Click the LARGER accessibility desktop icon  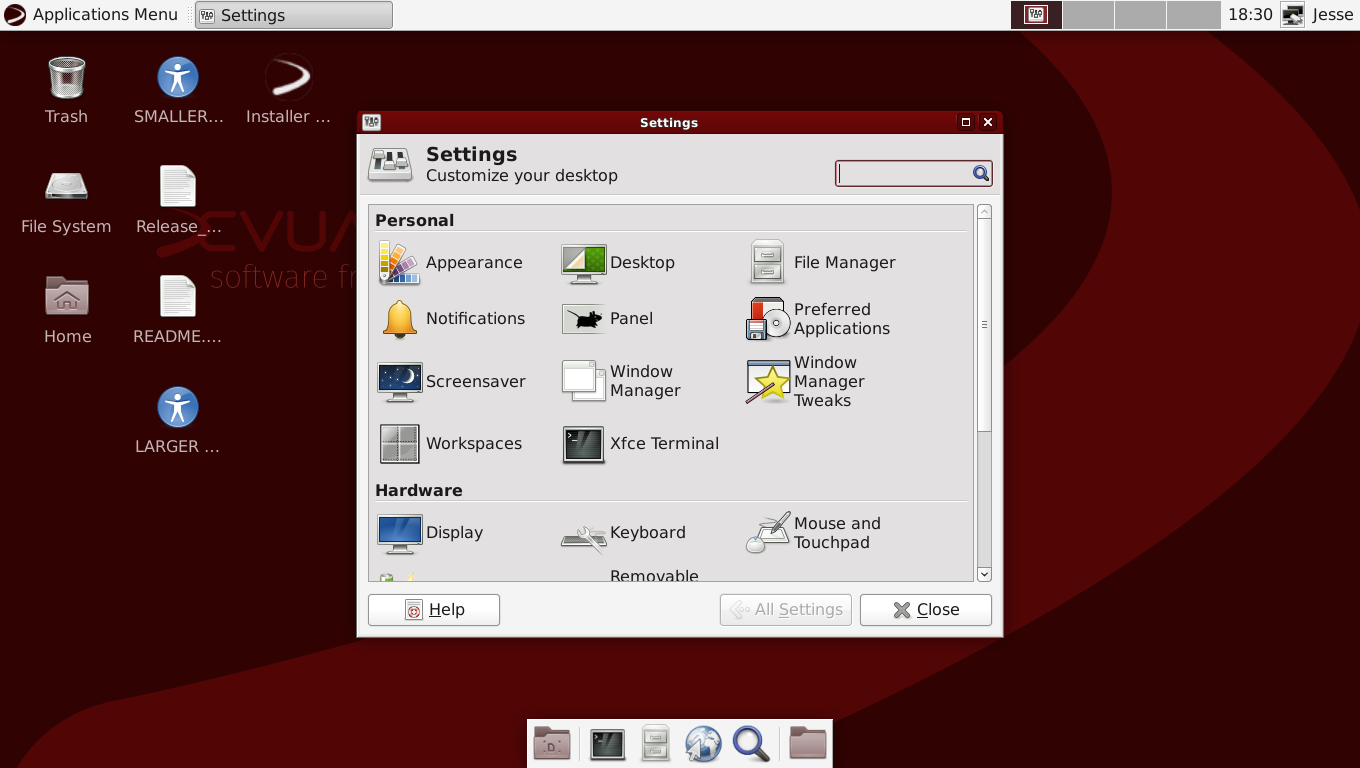pos(178,407)
